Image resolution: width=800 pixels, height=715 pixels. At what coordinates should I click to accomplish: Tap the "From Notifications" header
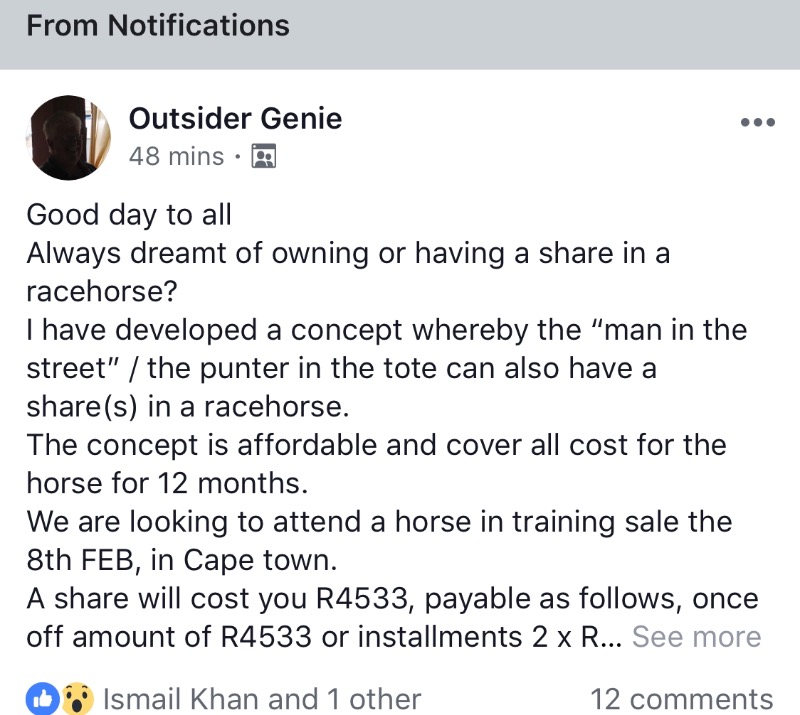point(158,25)
